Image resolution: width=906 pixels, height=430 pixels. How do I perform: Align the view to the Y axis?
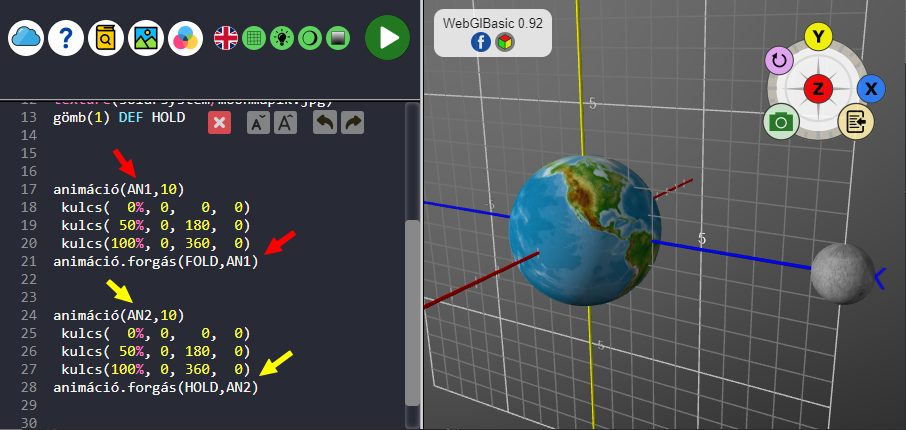click(819, 37)
